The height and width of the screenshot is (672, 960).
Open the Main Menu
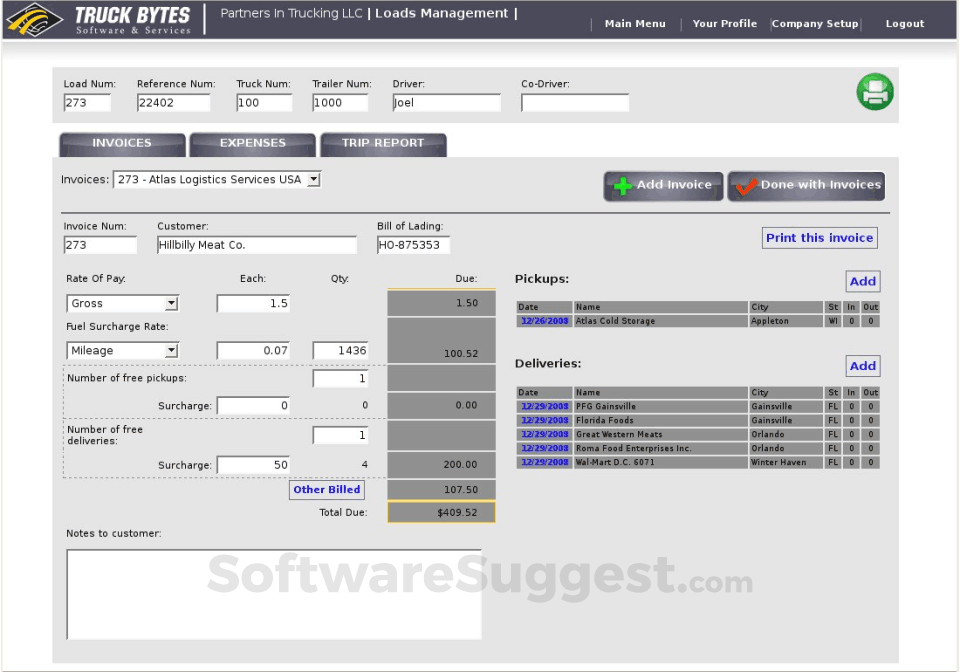pyautogui.click(x=635, y=22)
